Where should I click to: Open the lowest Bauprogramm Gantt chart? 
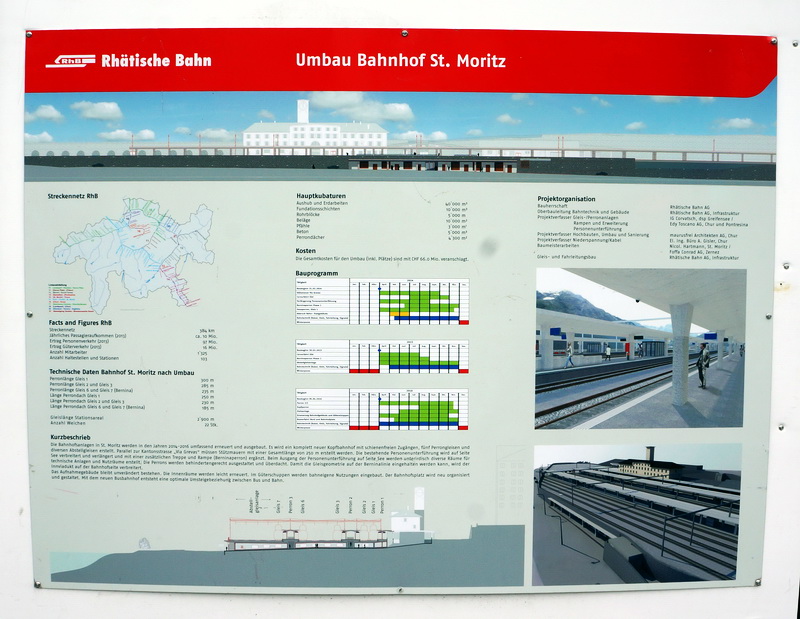(x=382, y=409)
